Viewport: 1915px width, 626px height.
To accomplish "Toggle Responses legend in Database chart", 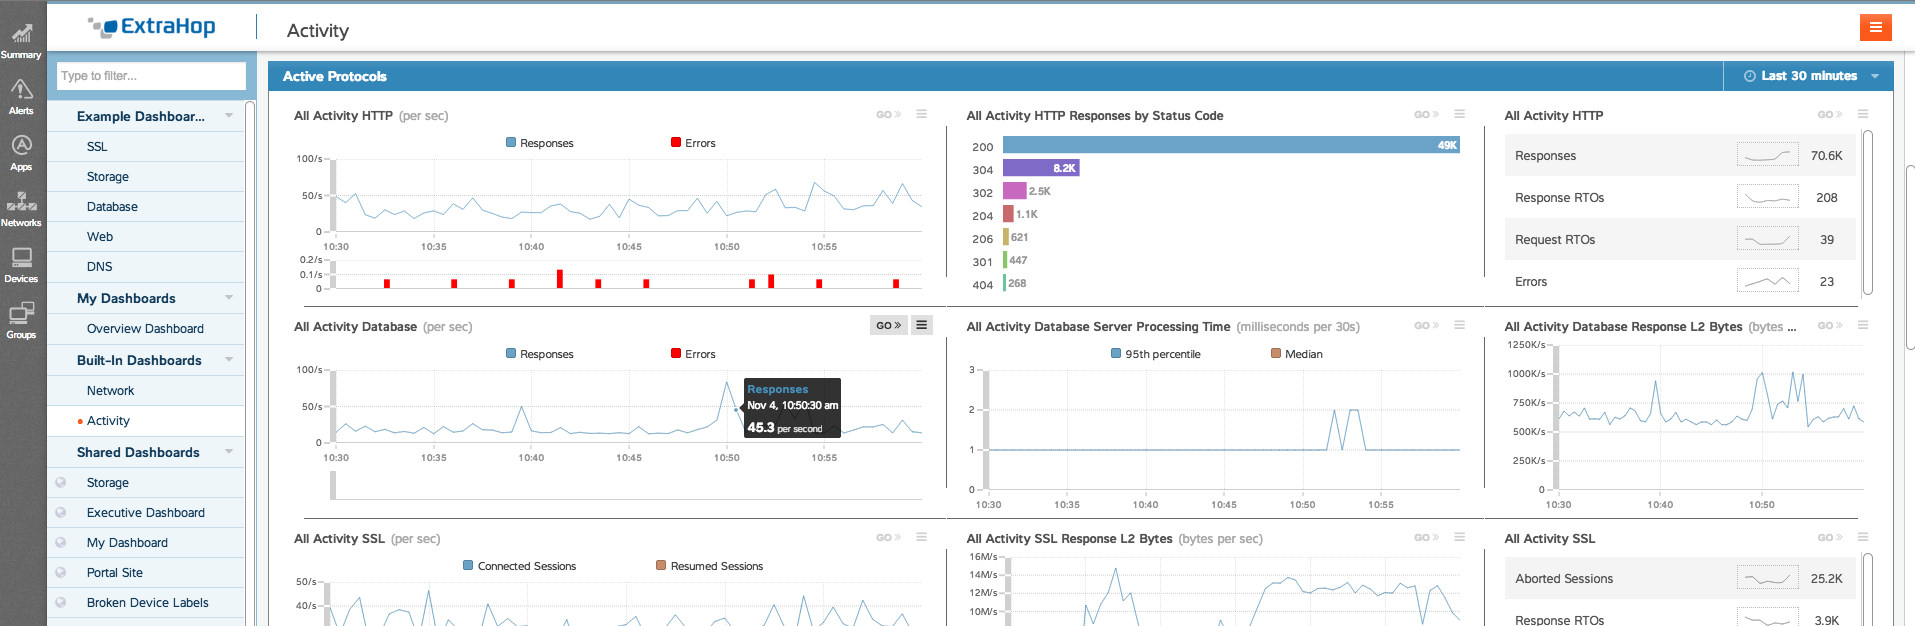I will click(x=540, y=354).
